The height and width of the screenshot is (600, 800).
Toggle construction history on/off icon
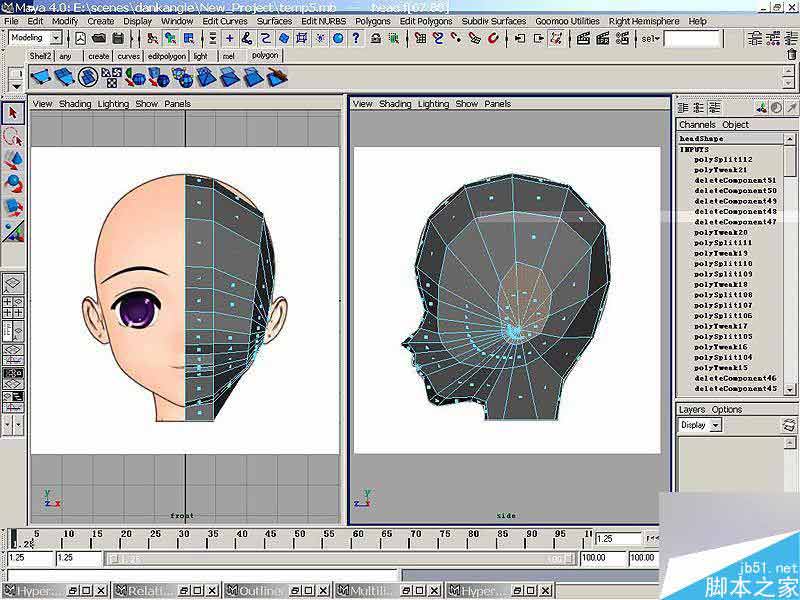[557, 38]
